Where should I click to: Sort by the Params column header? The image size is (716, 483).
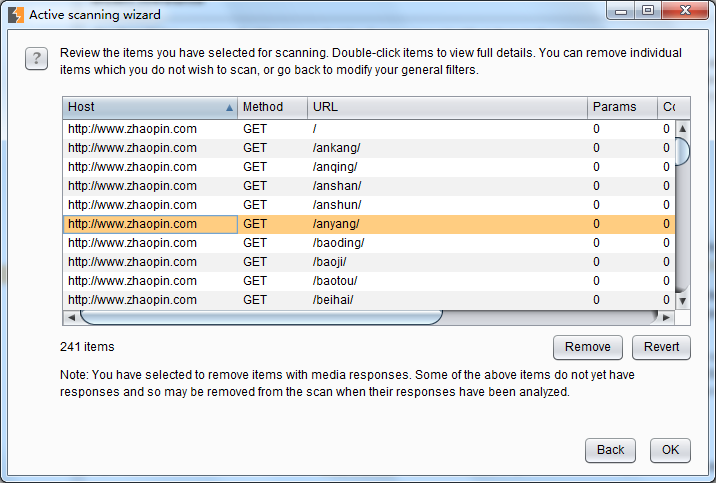coord(621,107)
